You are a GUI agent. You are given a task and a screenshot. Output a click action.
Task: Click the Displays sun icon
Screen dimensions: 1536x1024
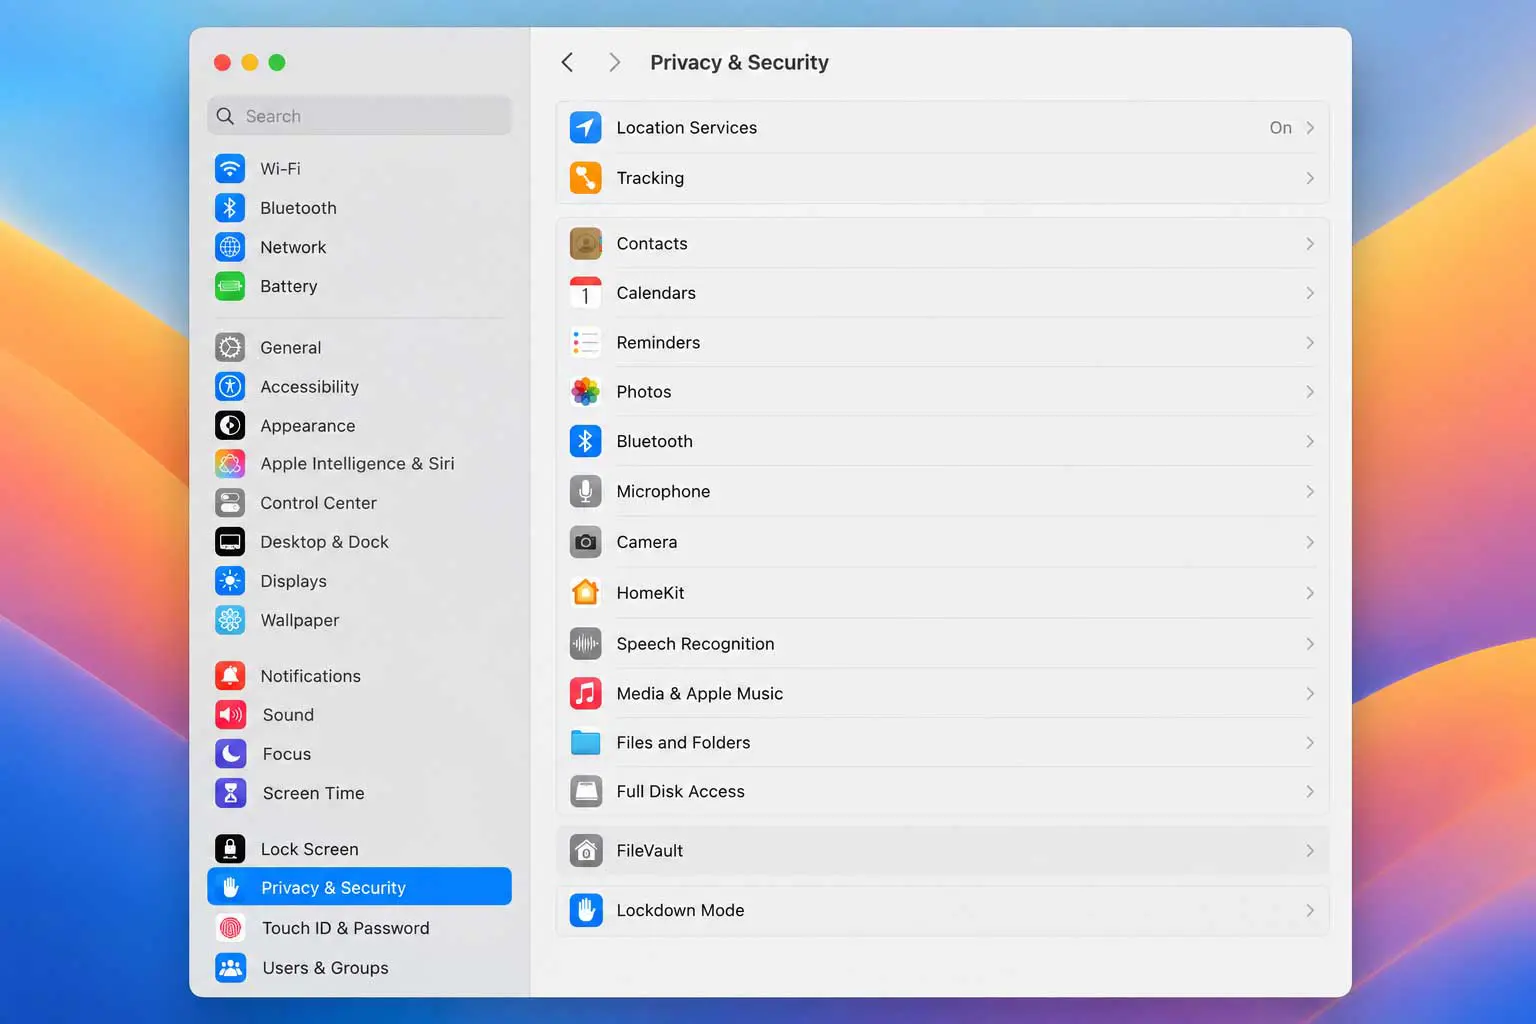[230, 580]
